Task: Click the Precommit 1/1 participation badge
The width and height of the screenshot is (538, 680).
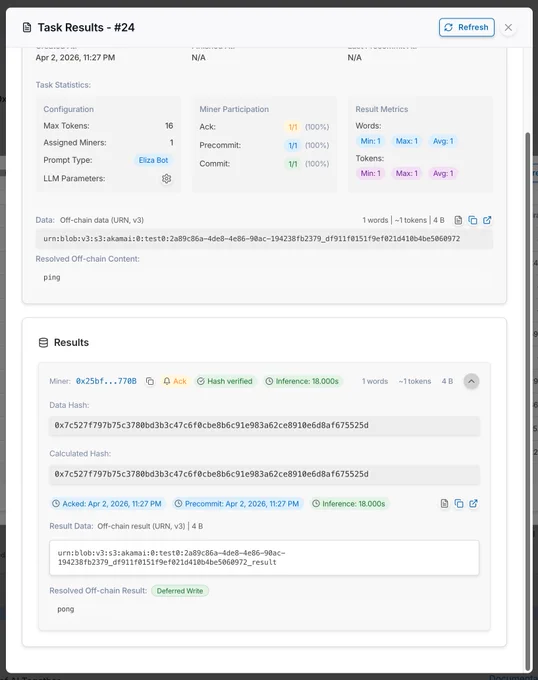Action: click(293, 145)
